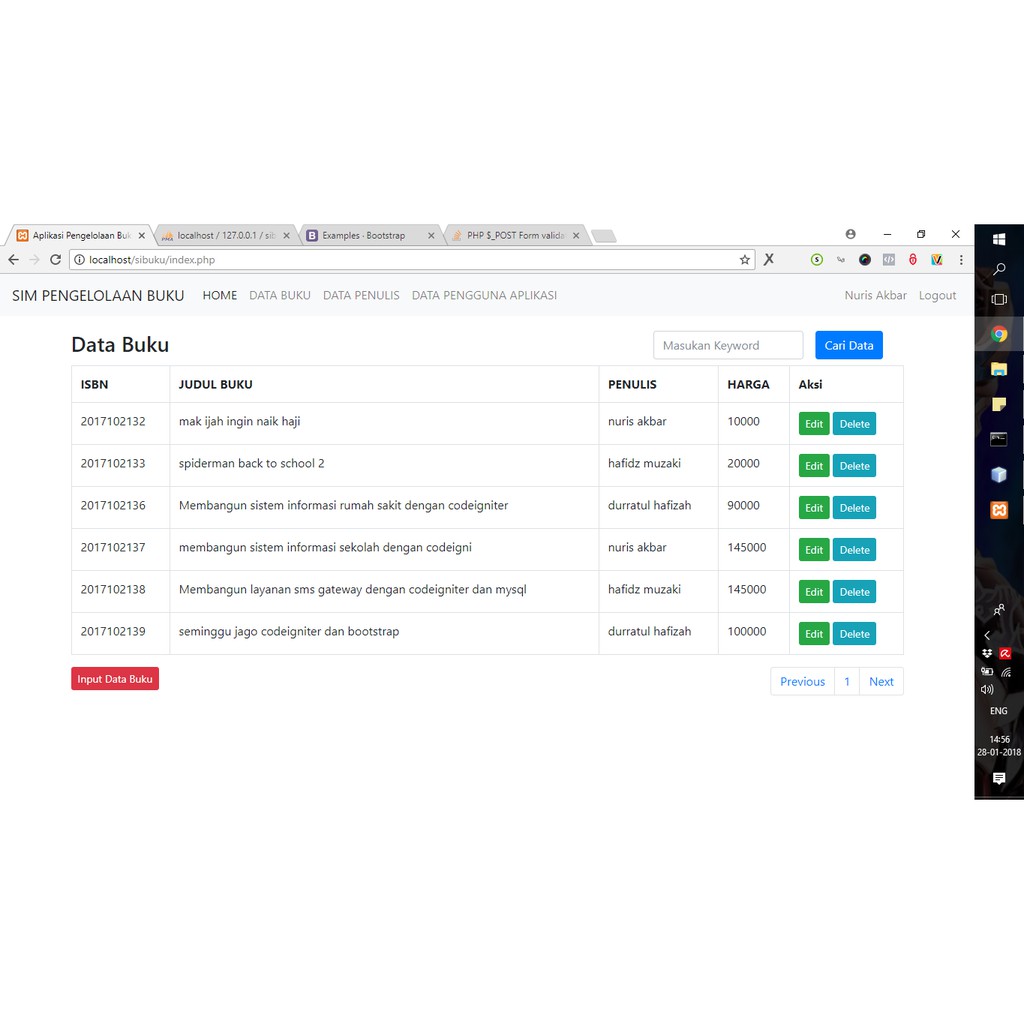Go to the Next pagination page
The height and width of the screenshot is (1024, 1024).
point(881,682)
